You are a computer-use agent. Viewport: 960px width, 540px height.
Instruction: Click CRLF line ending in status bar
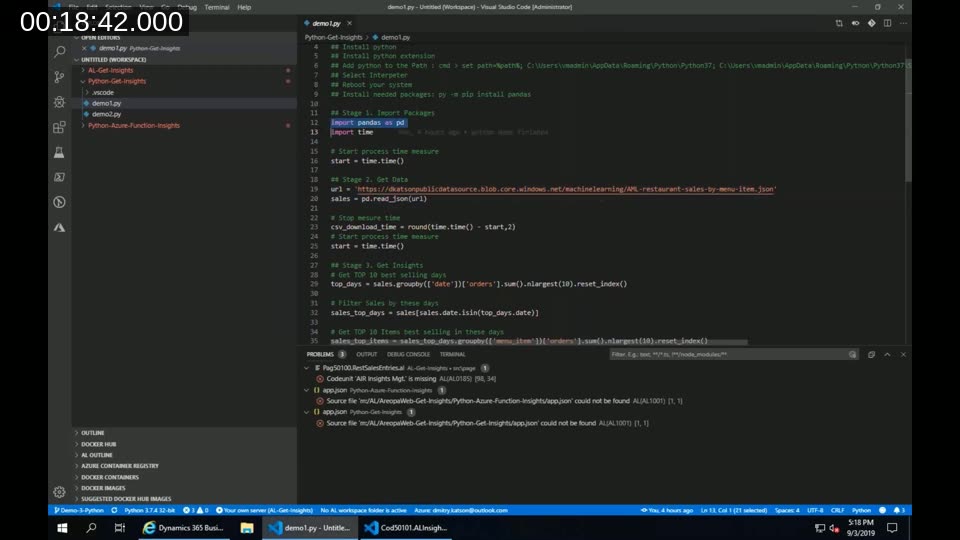[837, 510]
